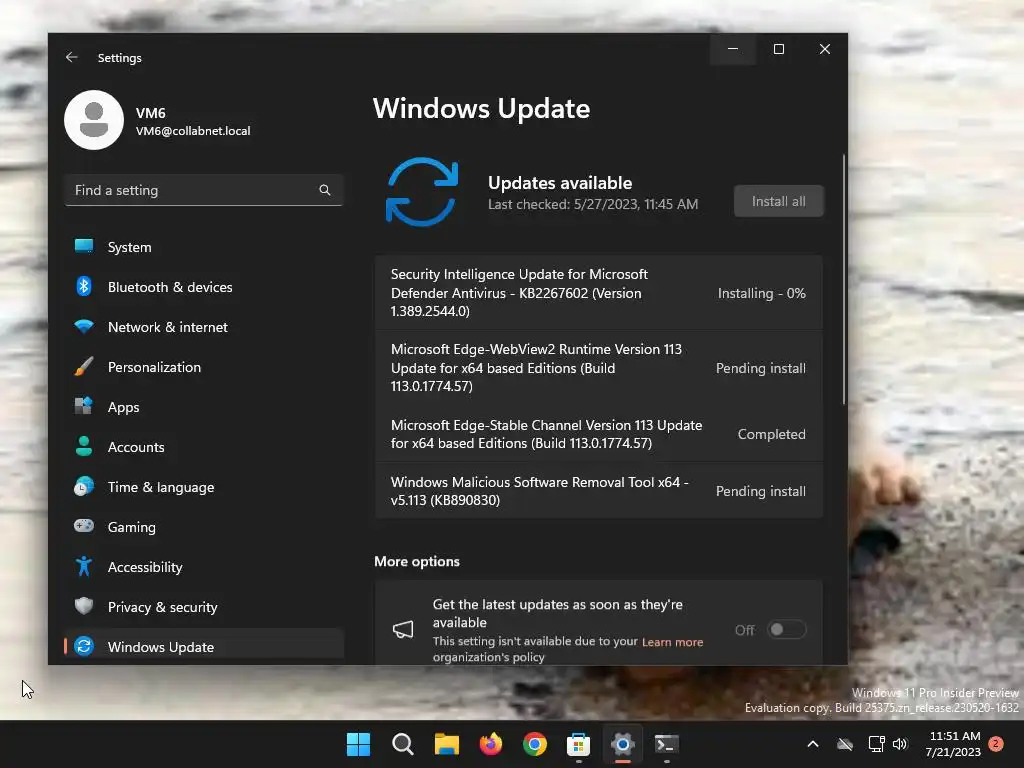Open Accessibility settings
This screenshot has height=768, width=1024.
(x=204, y=567)
